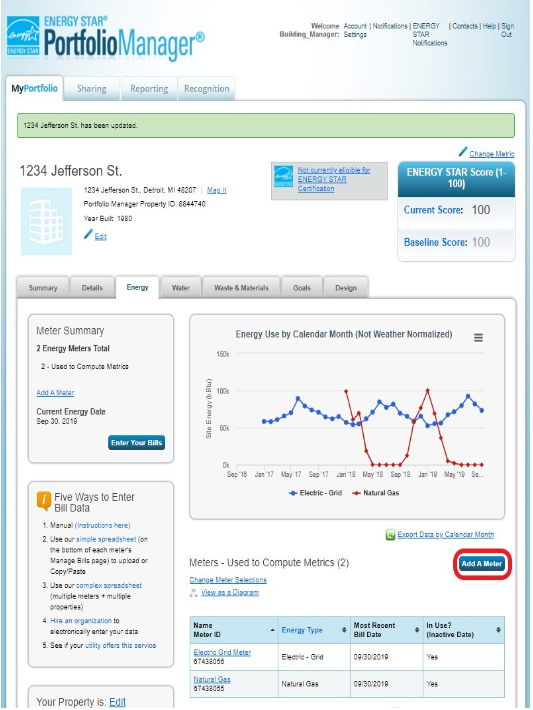Open the simple spreadsheet link
Image resolution: width=533 pixels, height=710 pixels.
(106, 539)
